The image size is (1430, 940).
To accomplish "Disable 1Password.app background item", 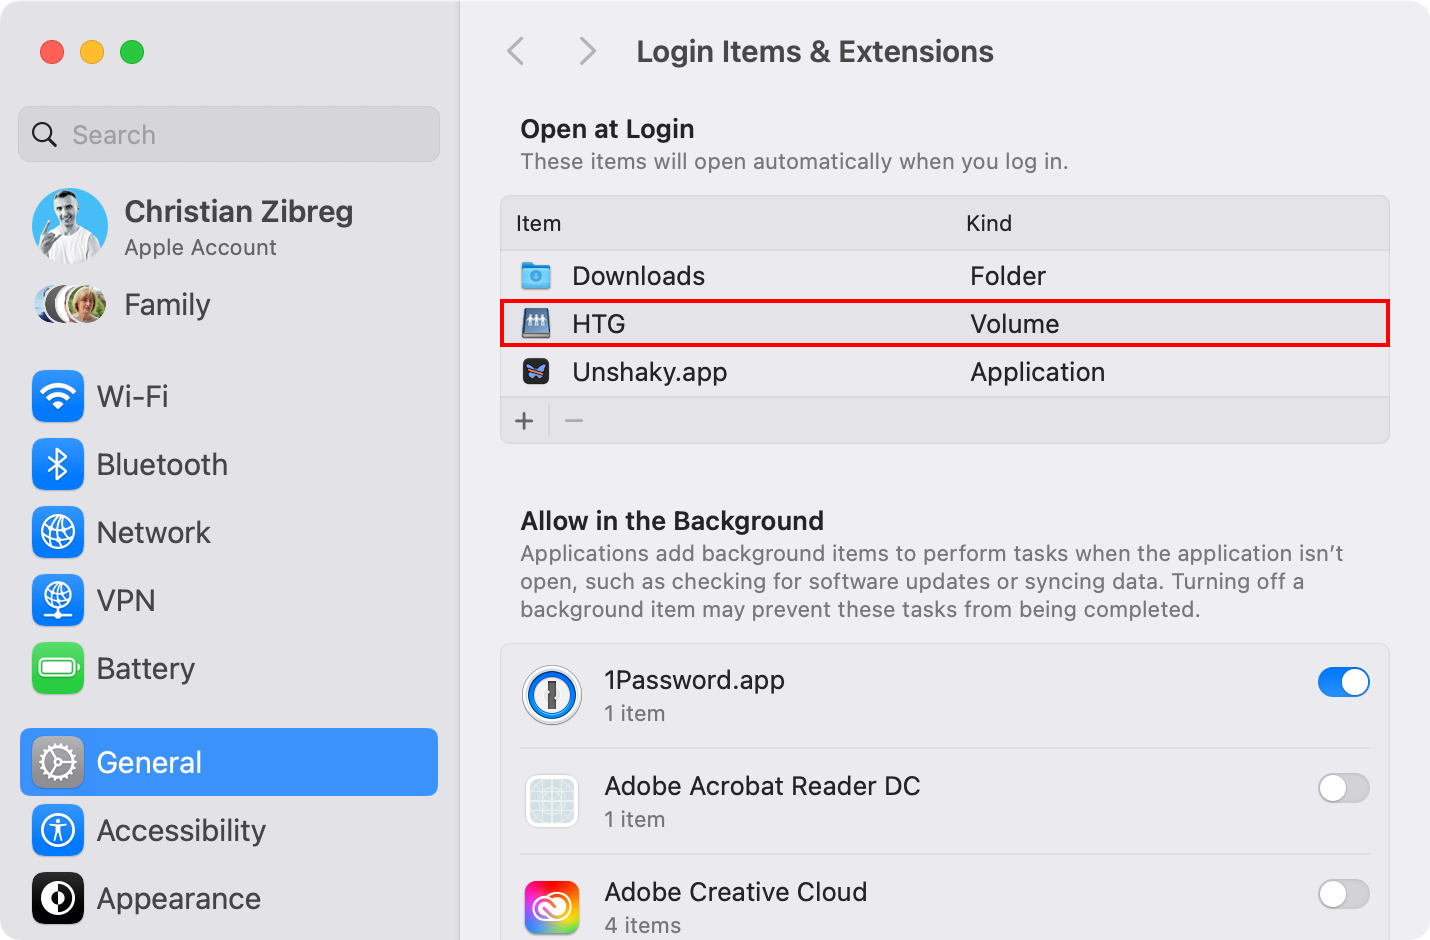I will 1344,682.
